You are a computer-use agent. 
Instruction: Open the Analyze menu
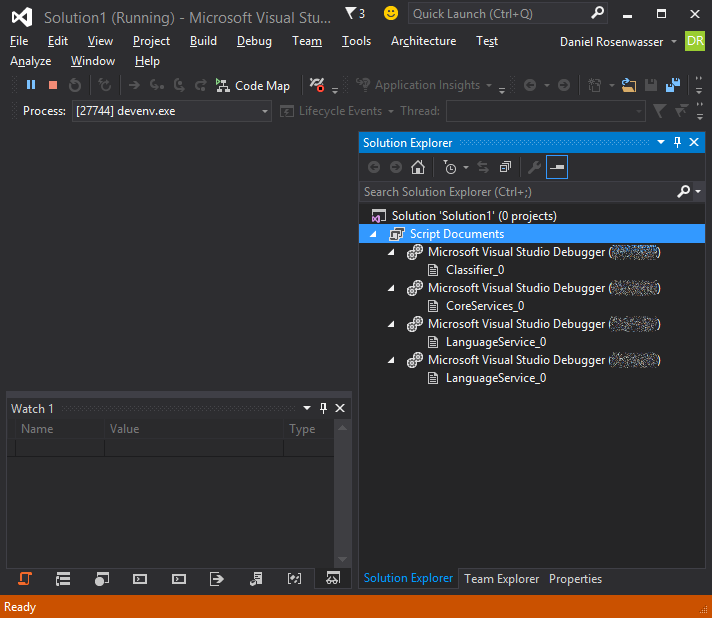(x=30, y=61)
